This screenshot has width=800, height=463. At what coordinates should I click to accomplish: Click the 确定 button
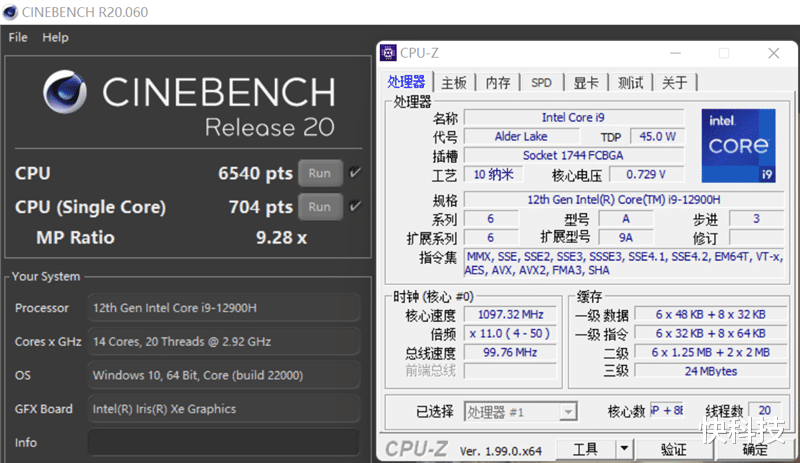coord(755,449)
